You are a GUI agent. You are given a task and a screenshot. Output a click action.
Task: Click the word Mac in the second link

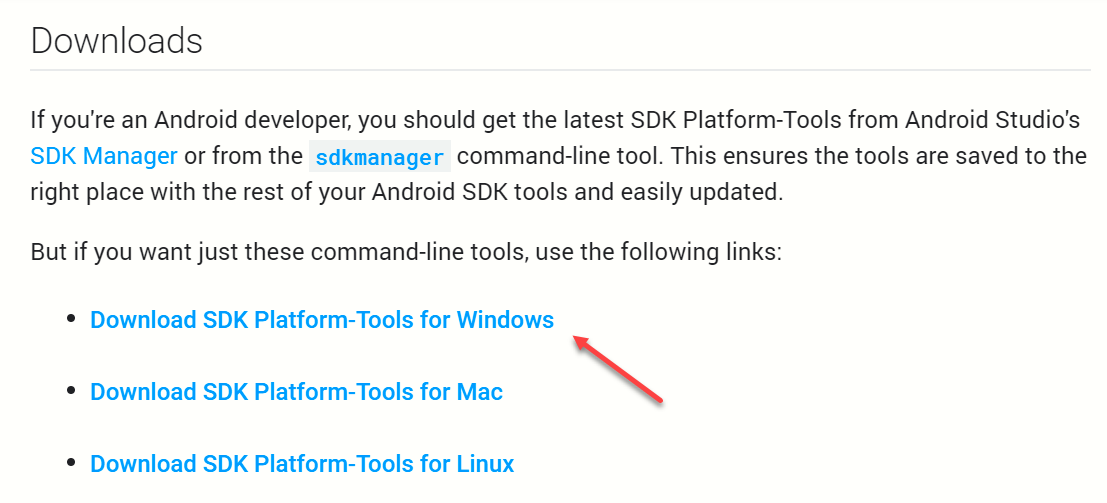(479, 391)
